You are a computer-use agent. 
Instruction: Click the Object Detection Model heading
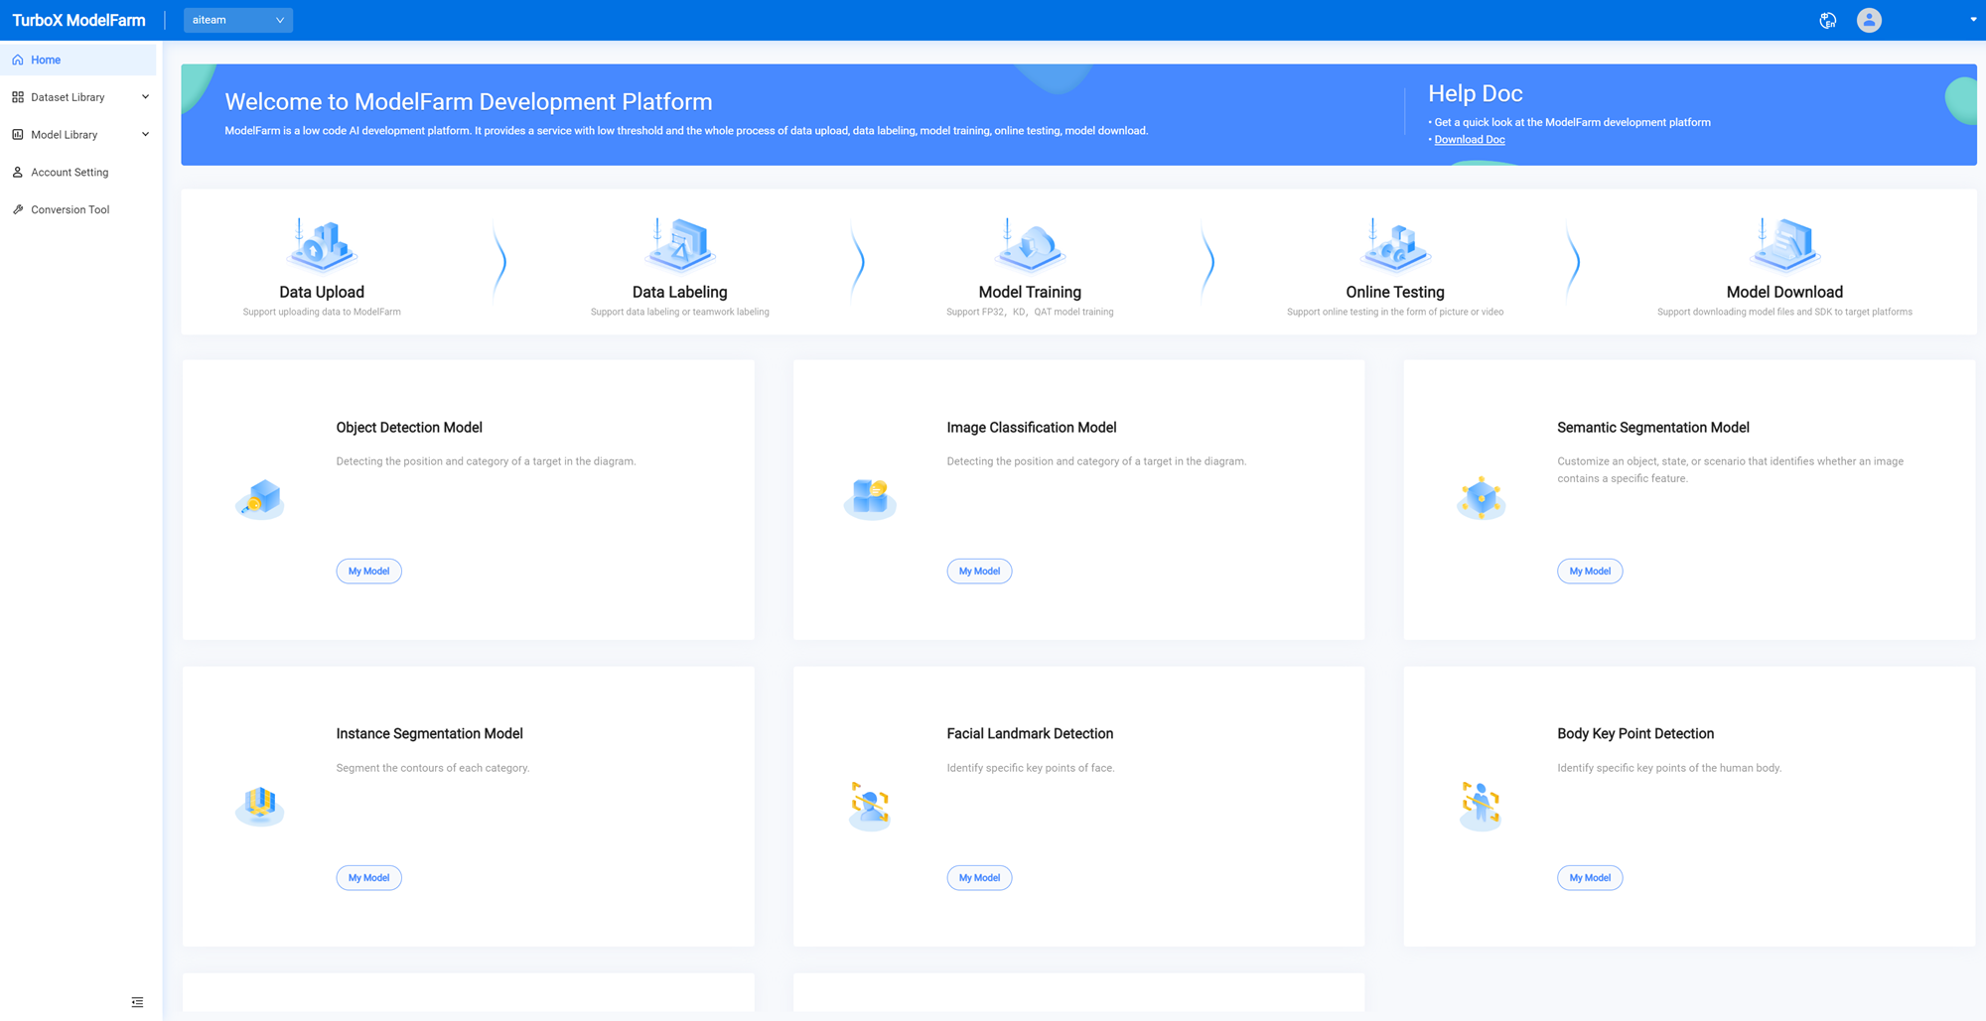coord(409,427)
